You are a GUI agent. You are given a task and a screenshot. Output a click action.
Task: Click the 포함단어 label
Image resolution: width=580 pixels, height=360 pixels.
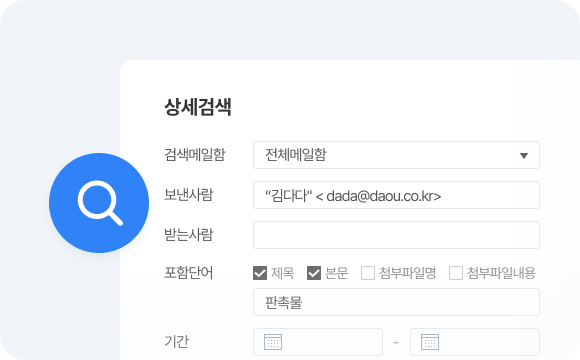(188, 273)
